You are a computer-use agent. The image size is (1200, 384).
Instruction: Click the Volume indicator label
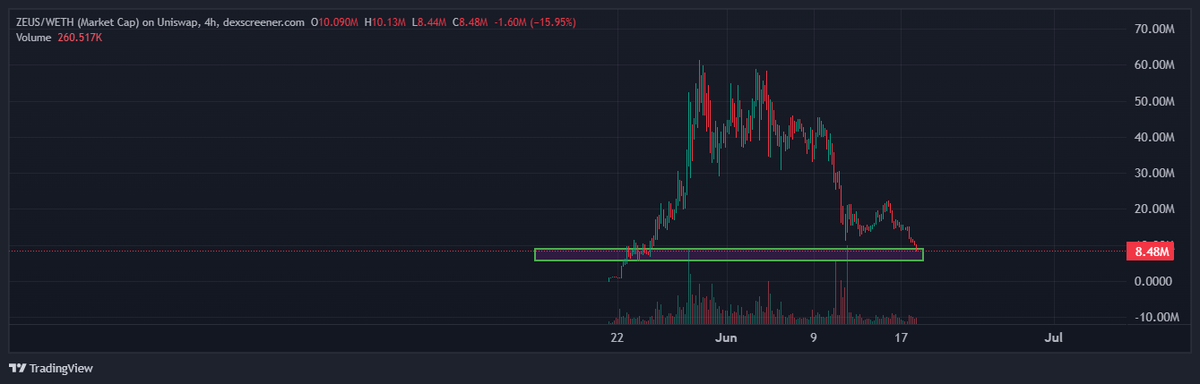point(33,37)
